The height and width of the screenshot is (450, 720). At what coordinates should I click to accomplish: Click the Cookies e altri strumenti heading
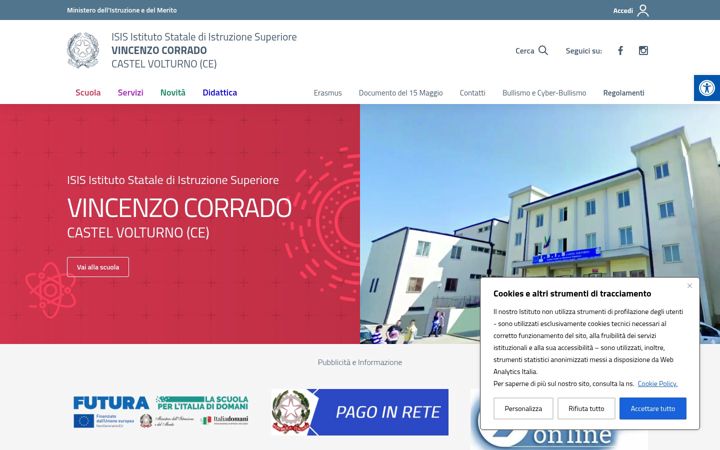click(572, 293)
